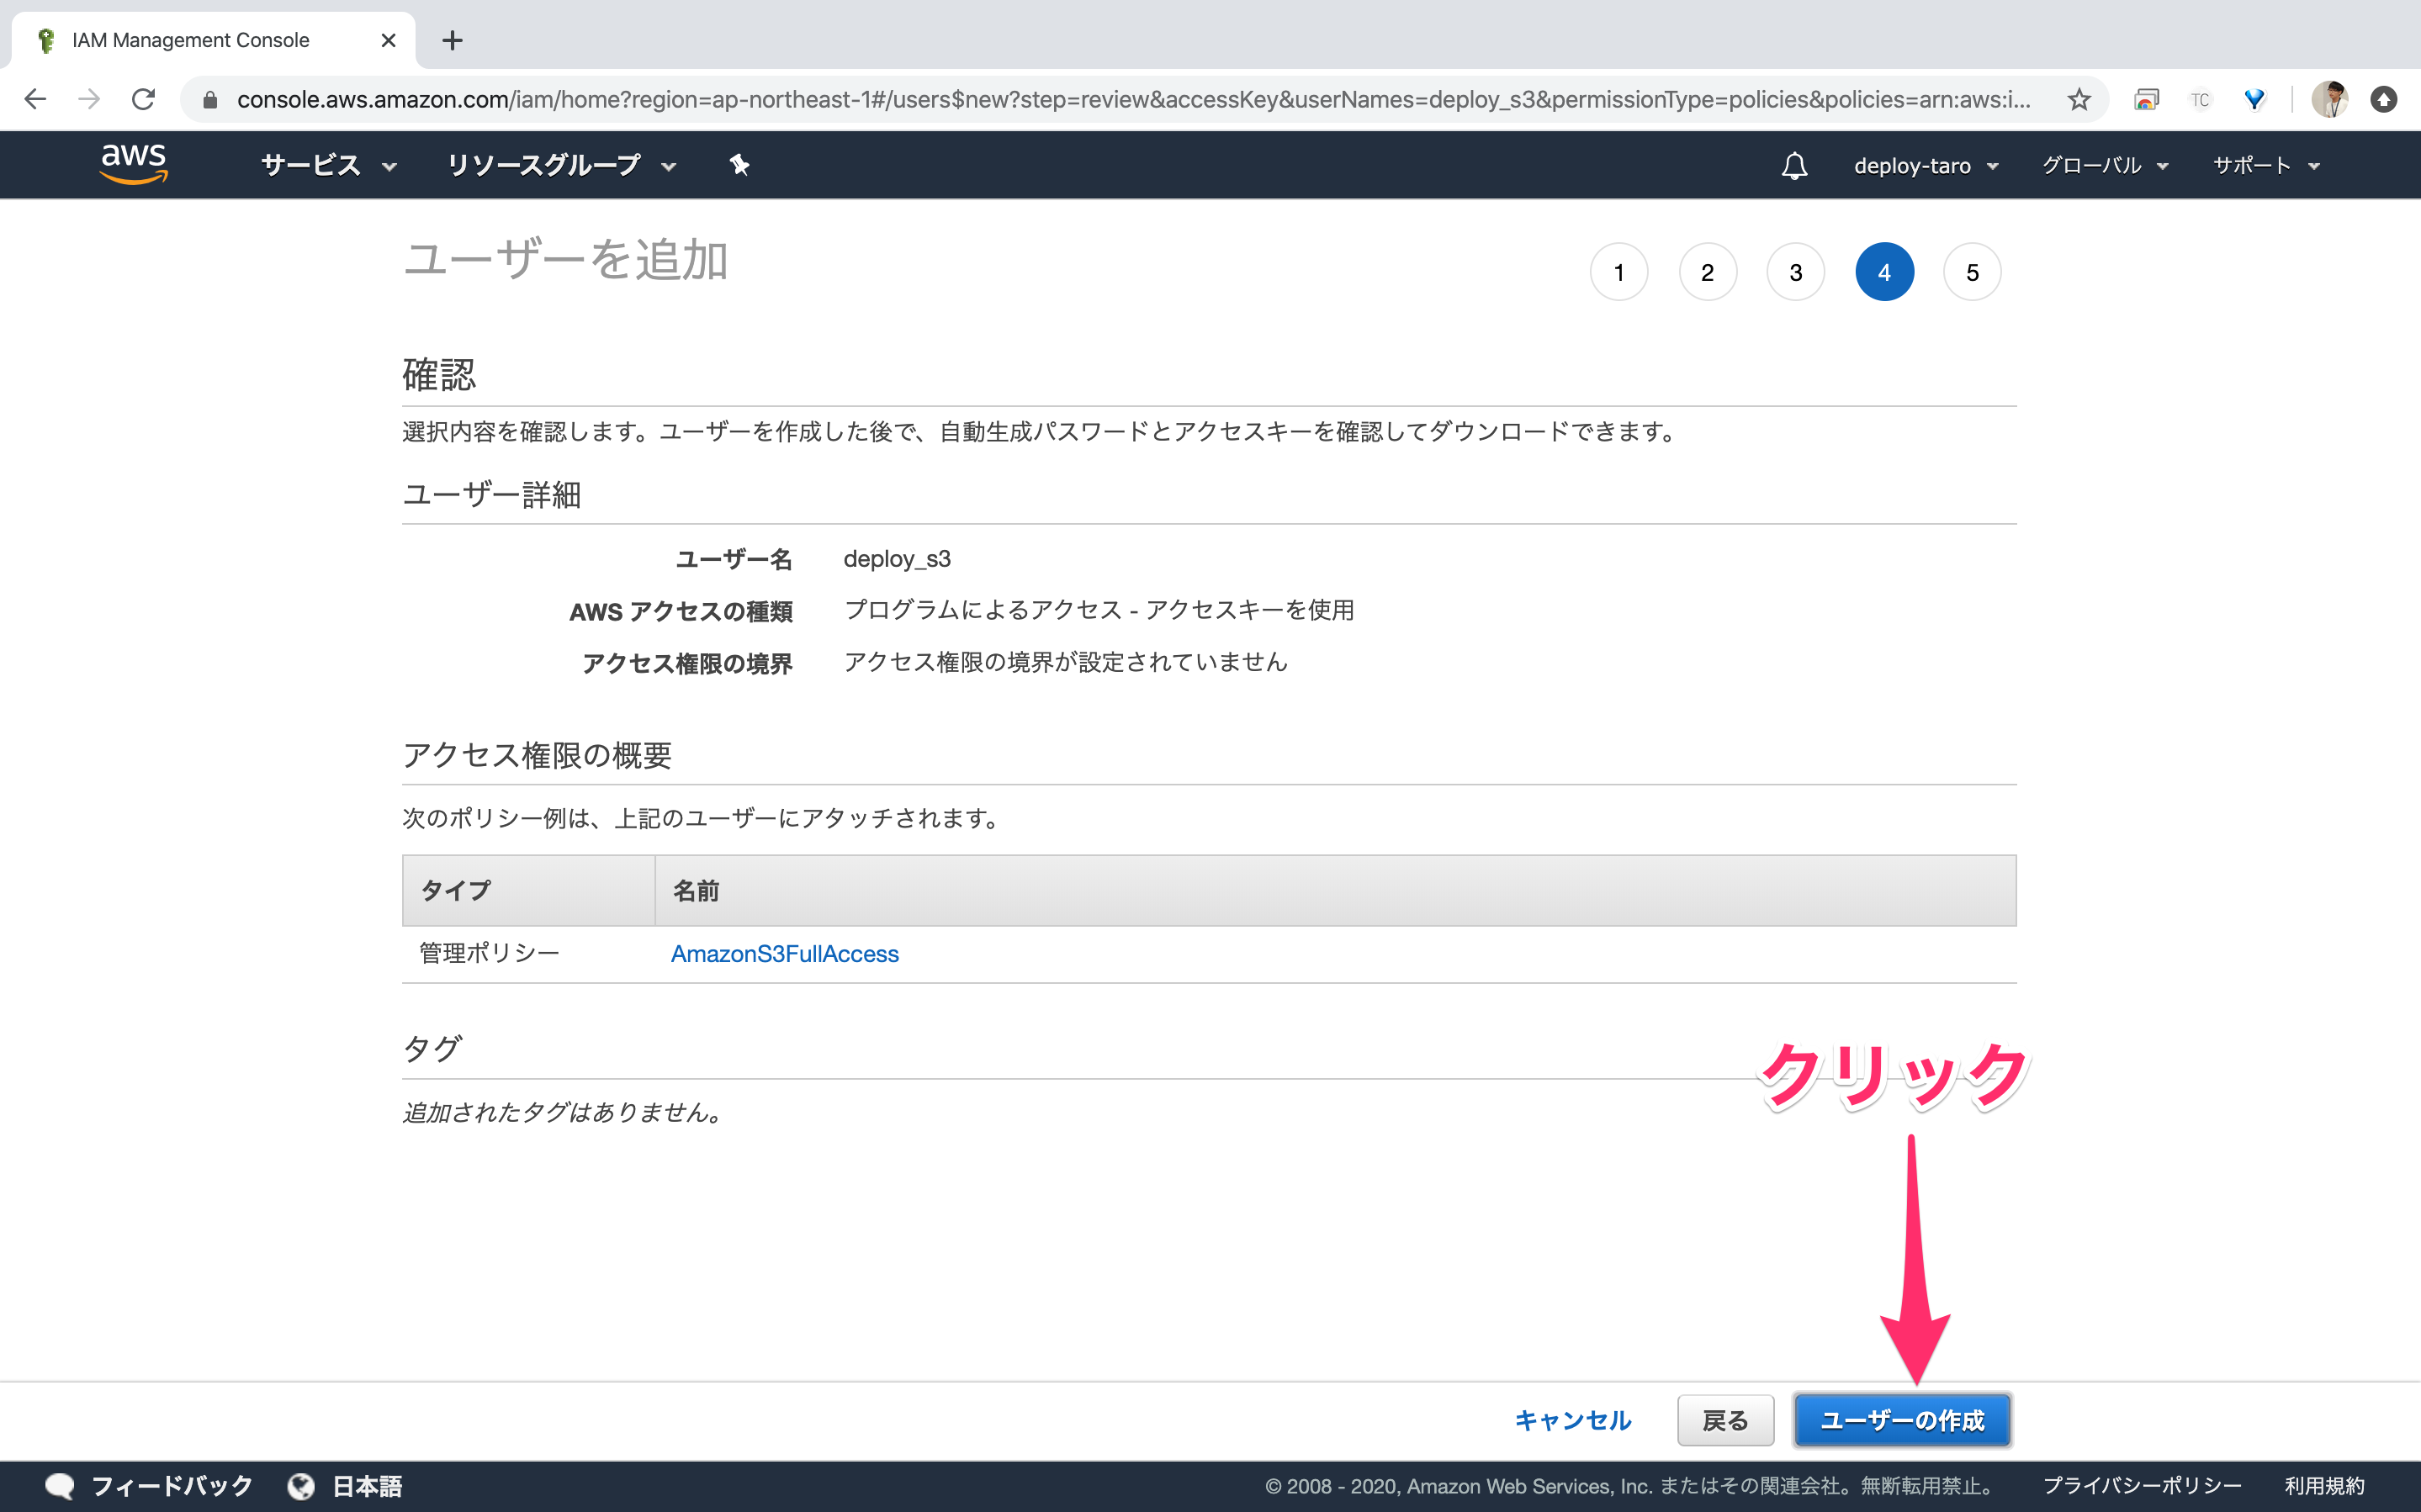Bookmark the page with the star icon
This screenshot has width=2421, height=1512.
2077,99
